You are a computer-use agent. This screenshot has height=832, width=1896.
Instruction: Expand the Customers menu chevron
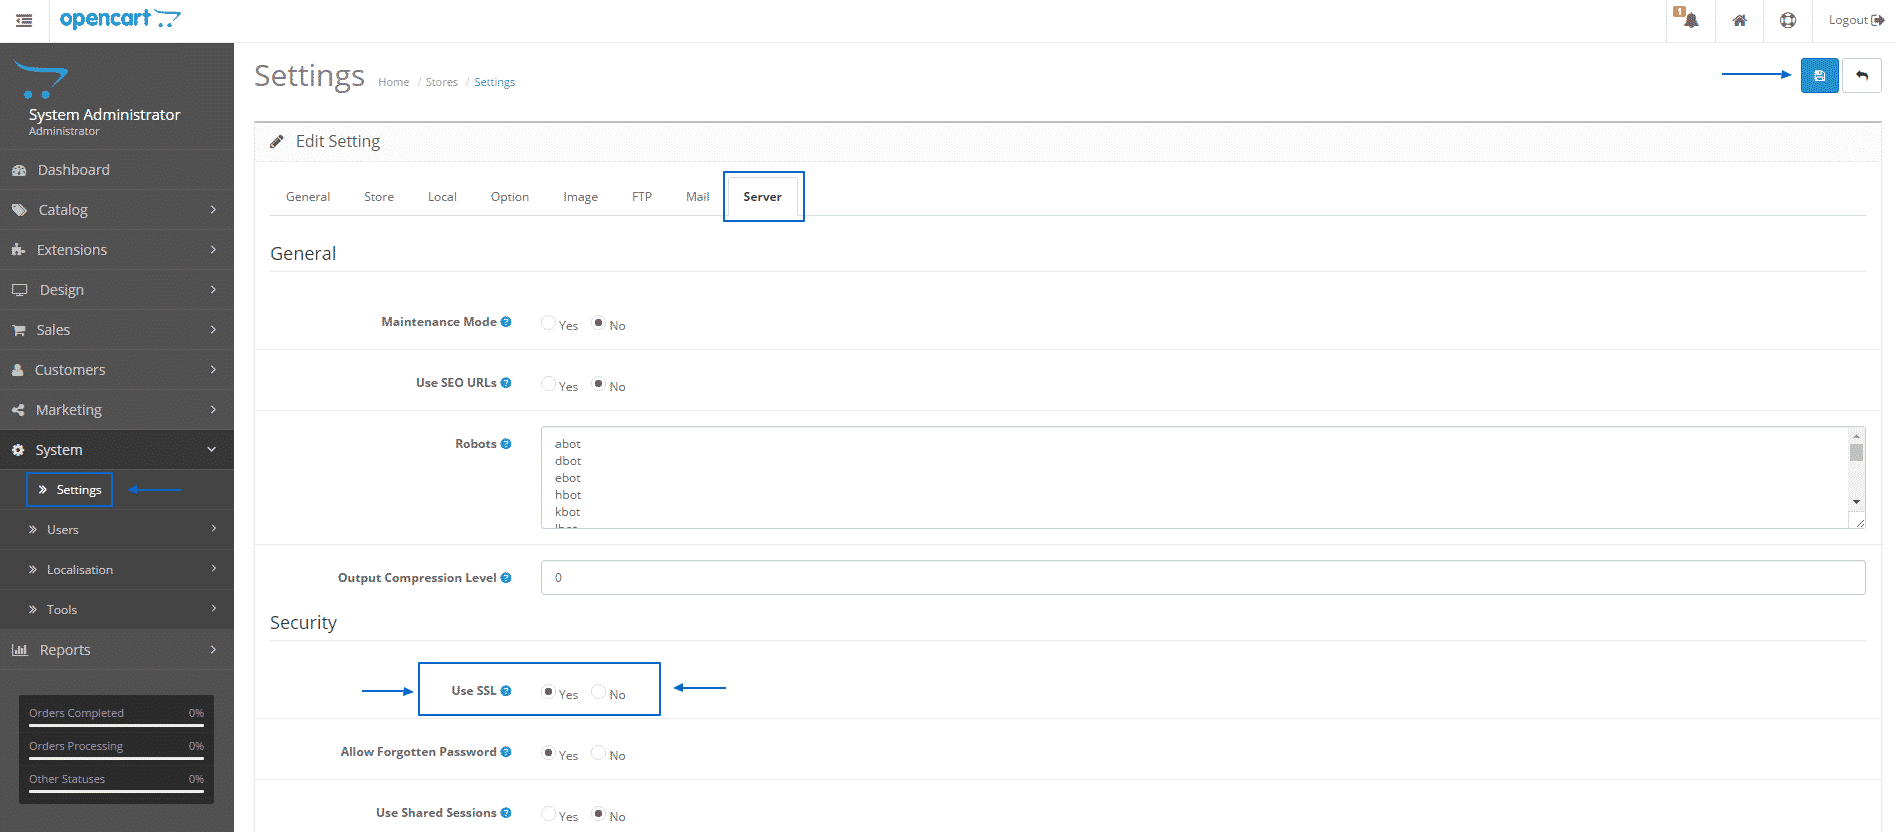point(213,369)
